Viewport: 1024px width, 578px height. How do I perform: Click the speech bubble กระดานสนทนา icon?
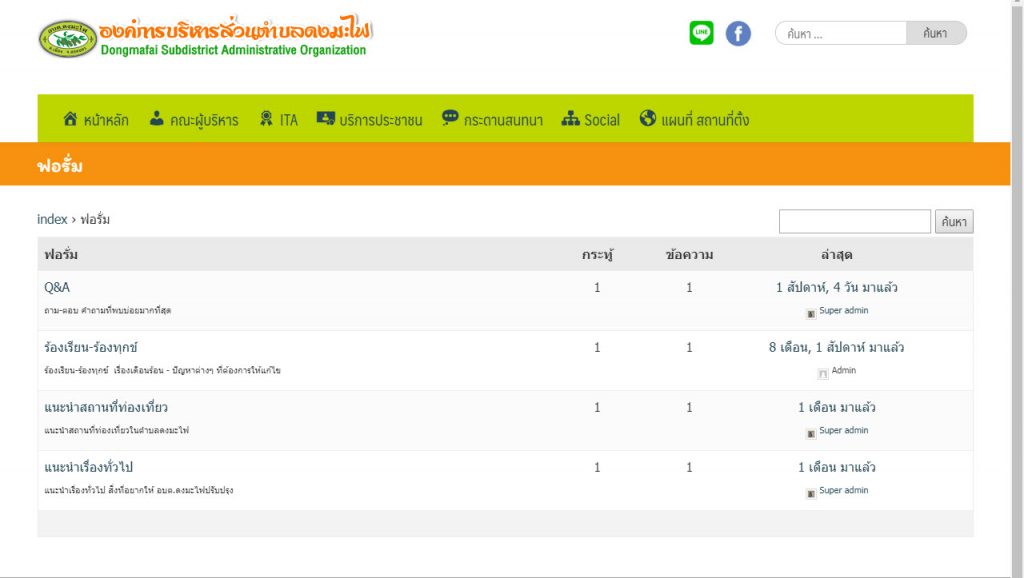click(450, 118)
